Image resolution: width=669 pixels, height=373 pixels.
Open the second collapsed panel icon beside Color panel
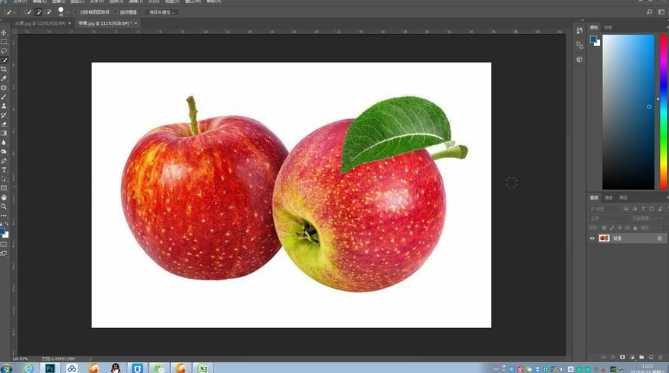[x=579, y=45]
